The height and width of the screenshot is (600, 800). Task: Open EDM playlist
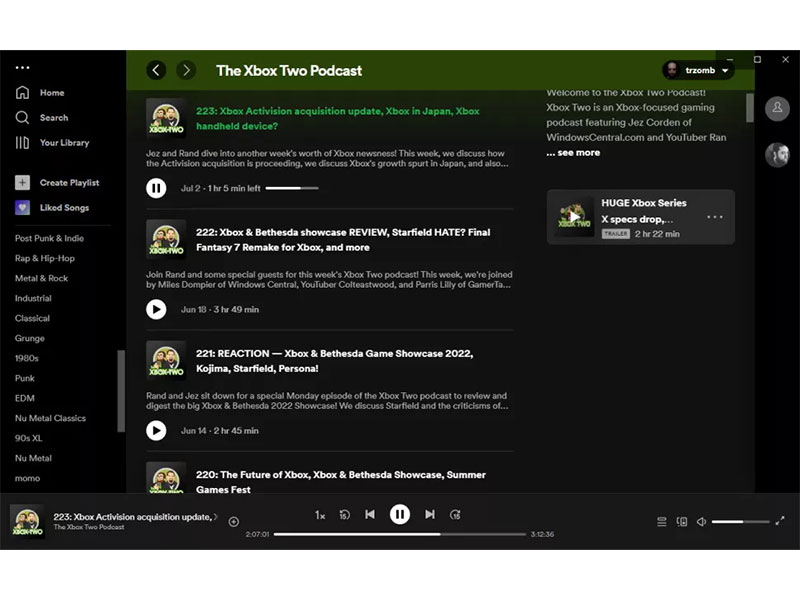[24, 398]
